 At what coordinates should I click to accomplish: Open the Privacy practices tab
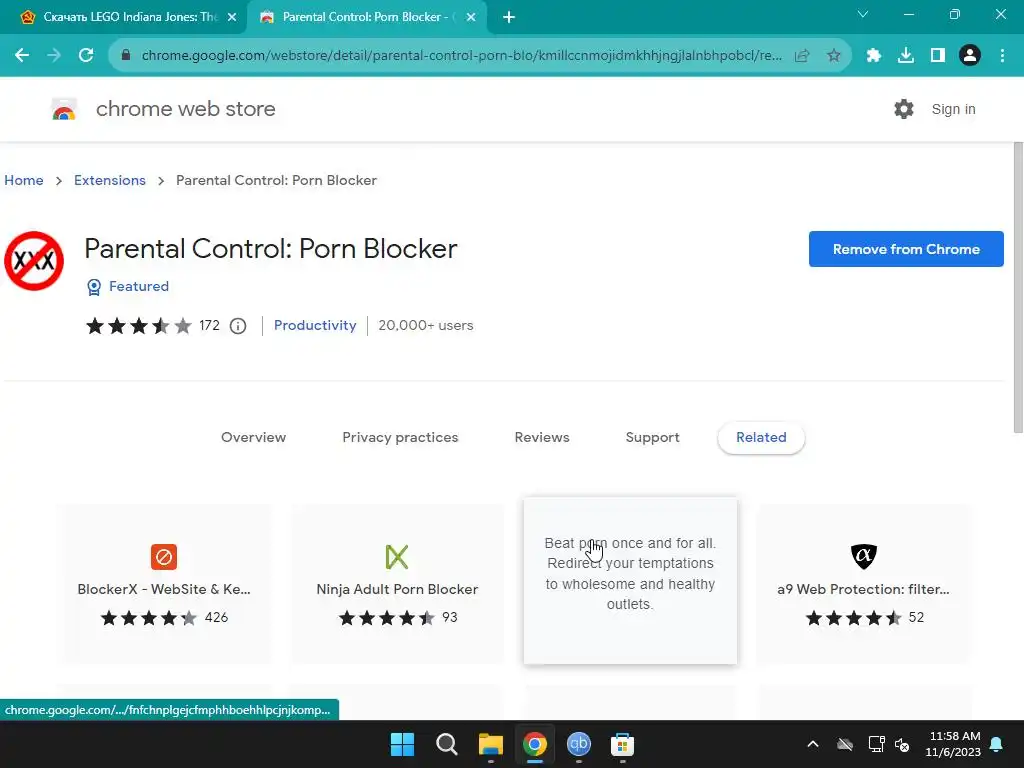point(400,438)
